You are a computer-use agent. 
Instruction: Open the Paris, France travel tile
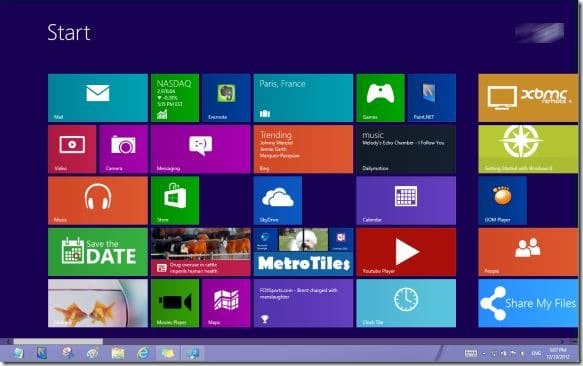pos(303,98)
